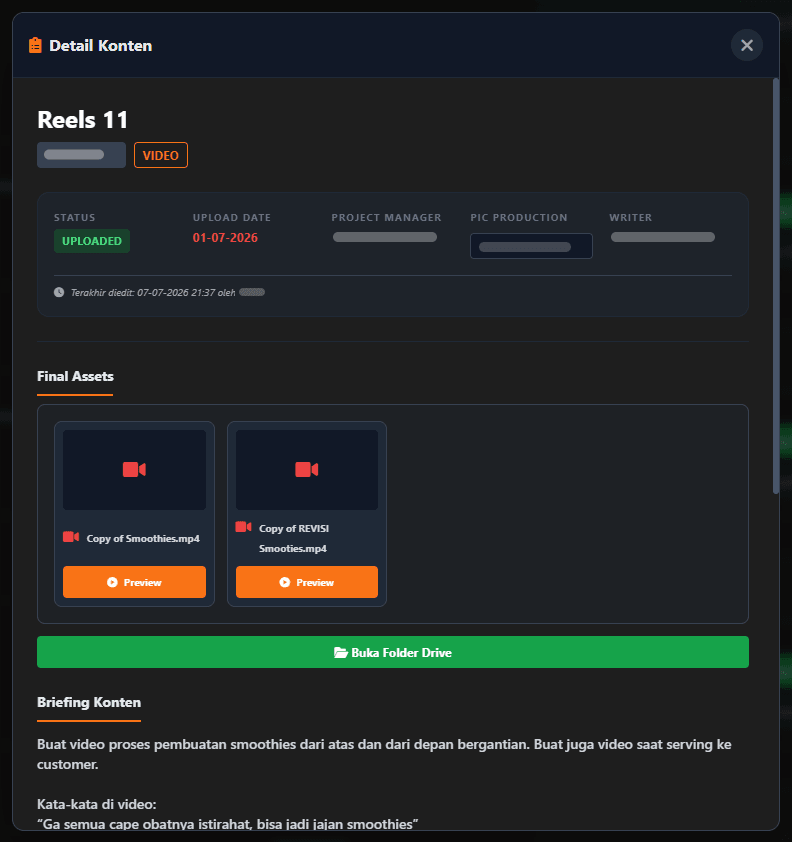792x842 pixels.
Task: Click the VIDEO tag badge
Action: pos(161,155)
